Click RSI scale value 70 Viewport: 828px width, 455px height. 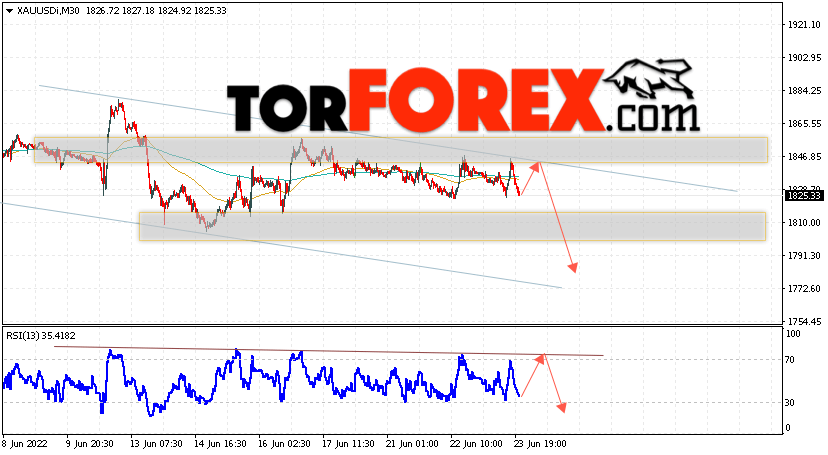tap(789, 360)
